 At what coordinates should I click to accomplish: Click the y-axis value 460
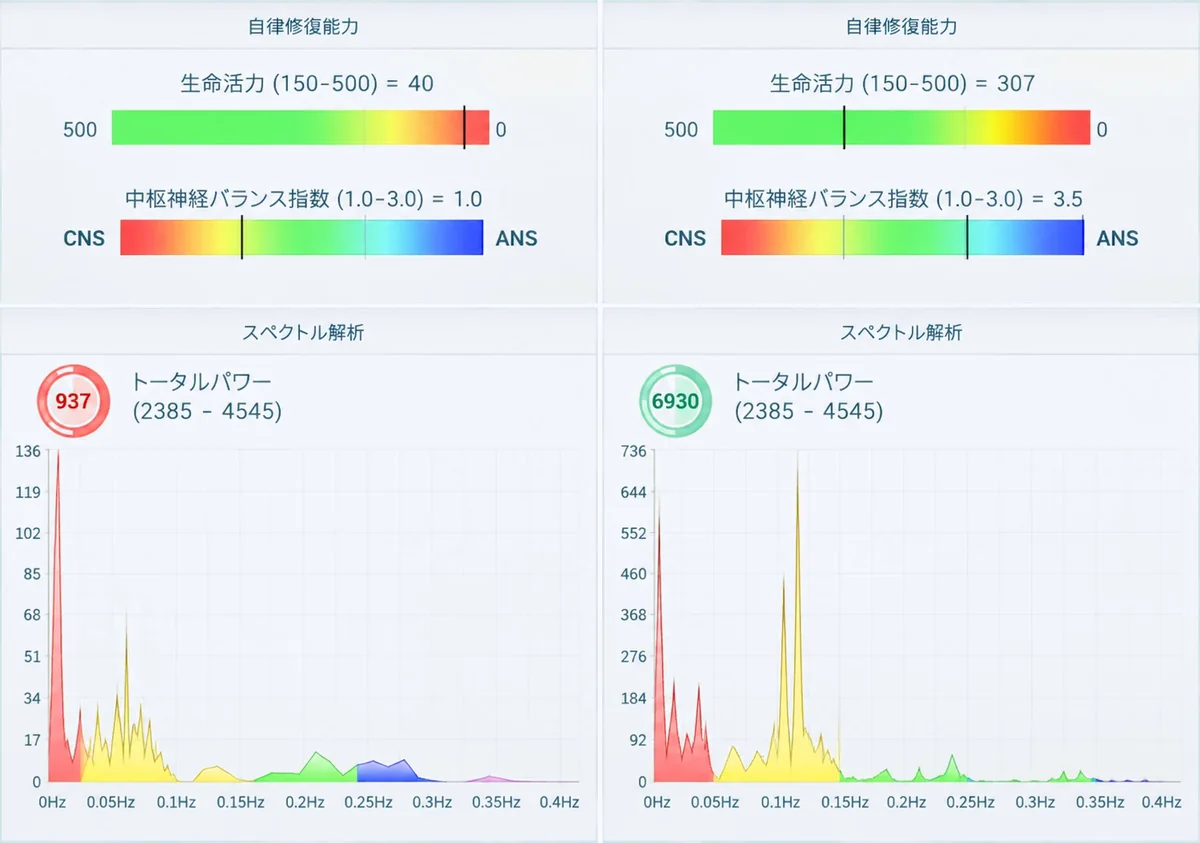[x=635, y=574]
